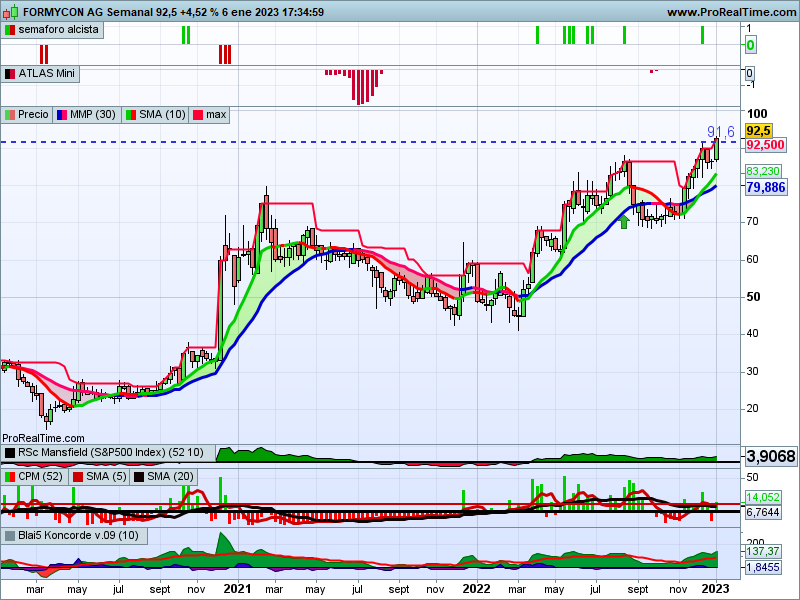Click the 100 price level on scale

(757, 113)
